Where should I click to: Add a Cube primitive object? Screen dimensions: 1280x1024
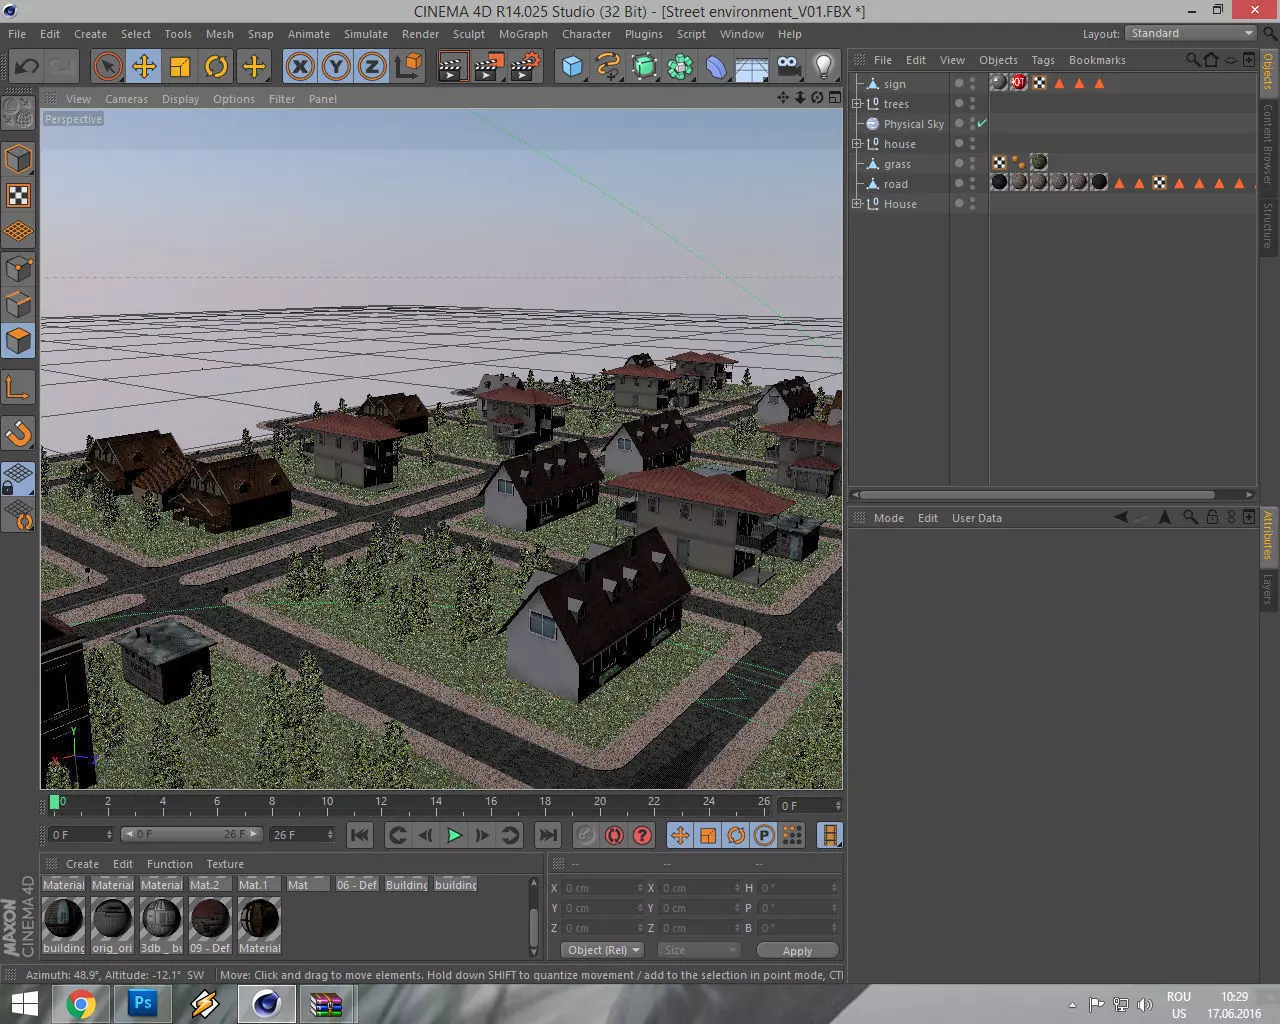click(572, 67)
